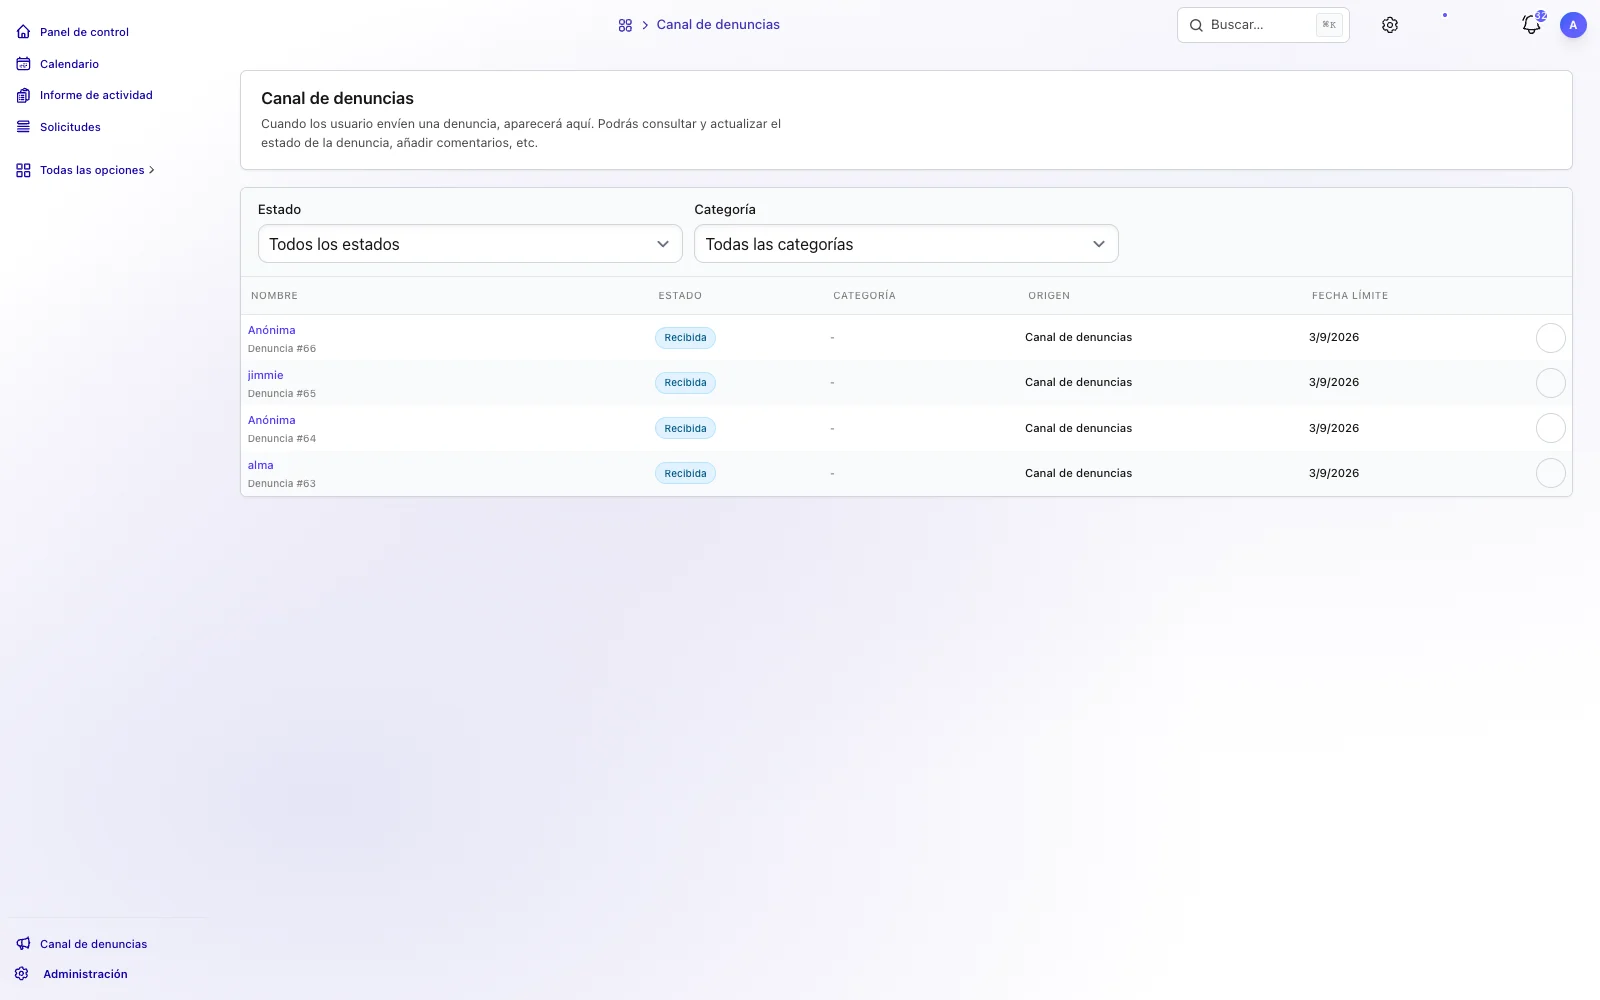Click the home icon beside Panel de control
Image resolution: width=1600 pixels, height=1000 pixels.
[23, 32]
